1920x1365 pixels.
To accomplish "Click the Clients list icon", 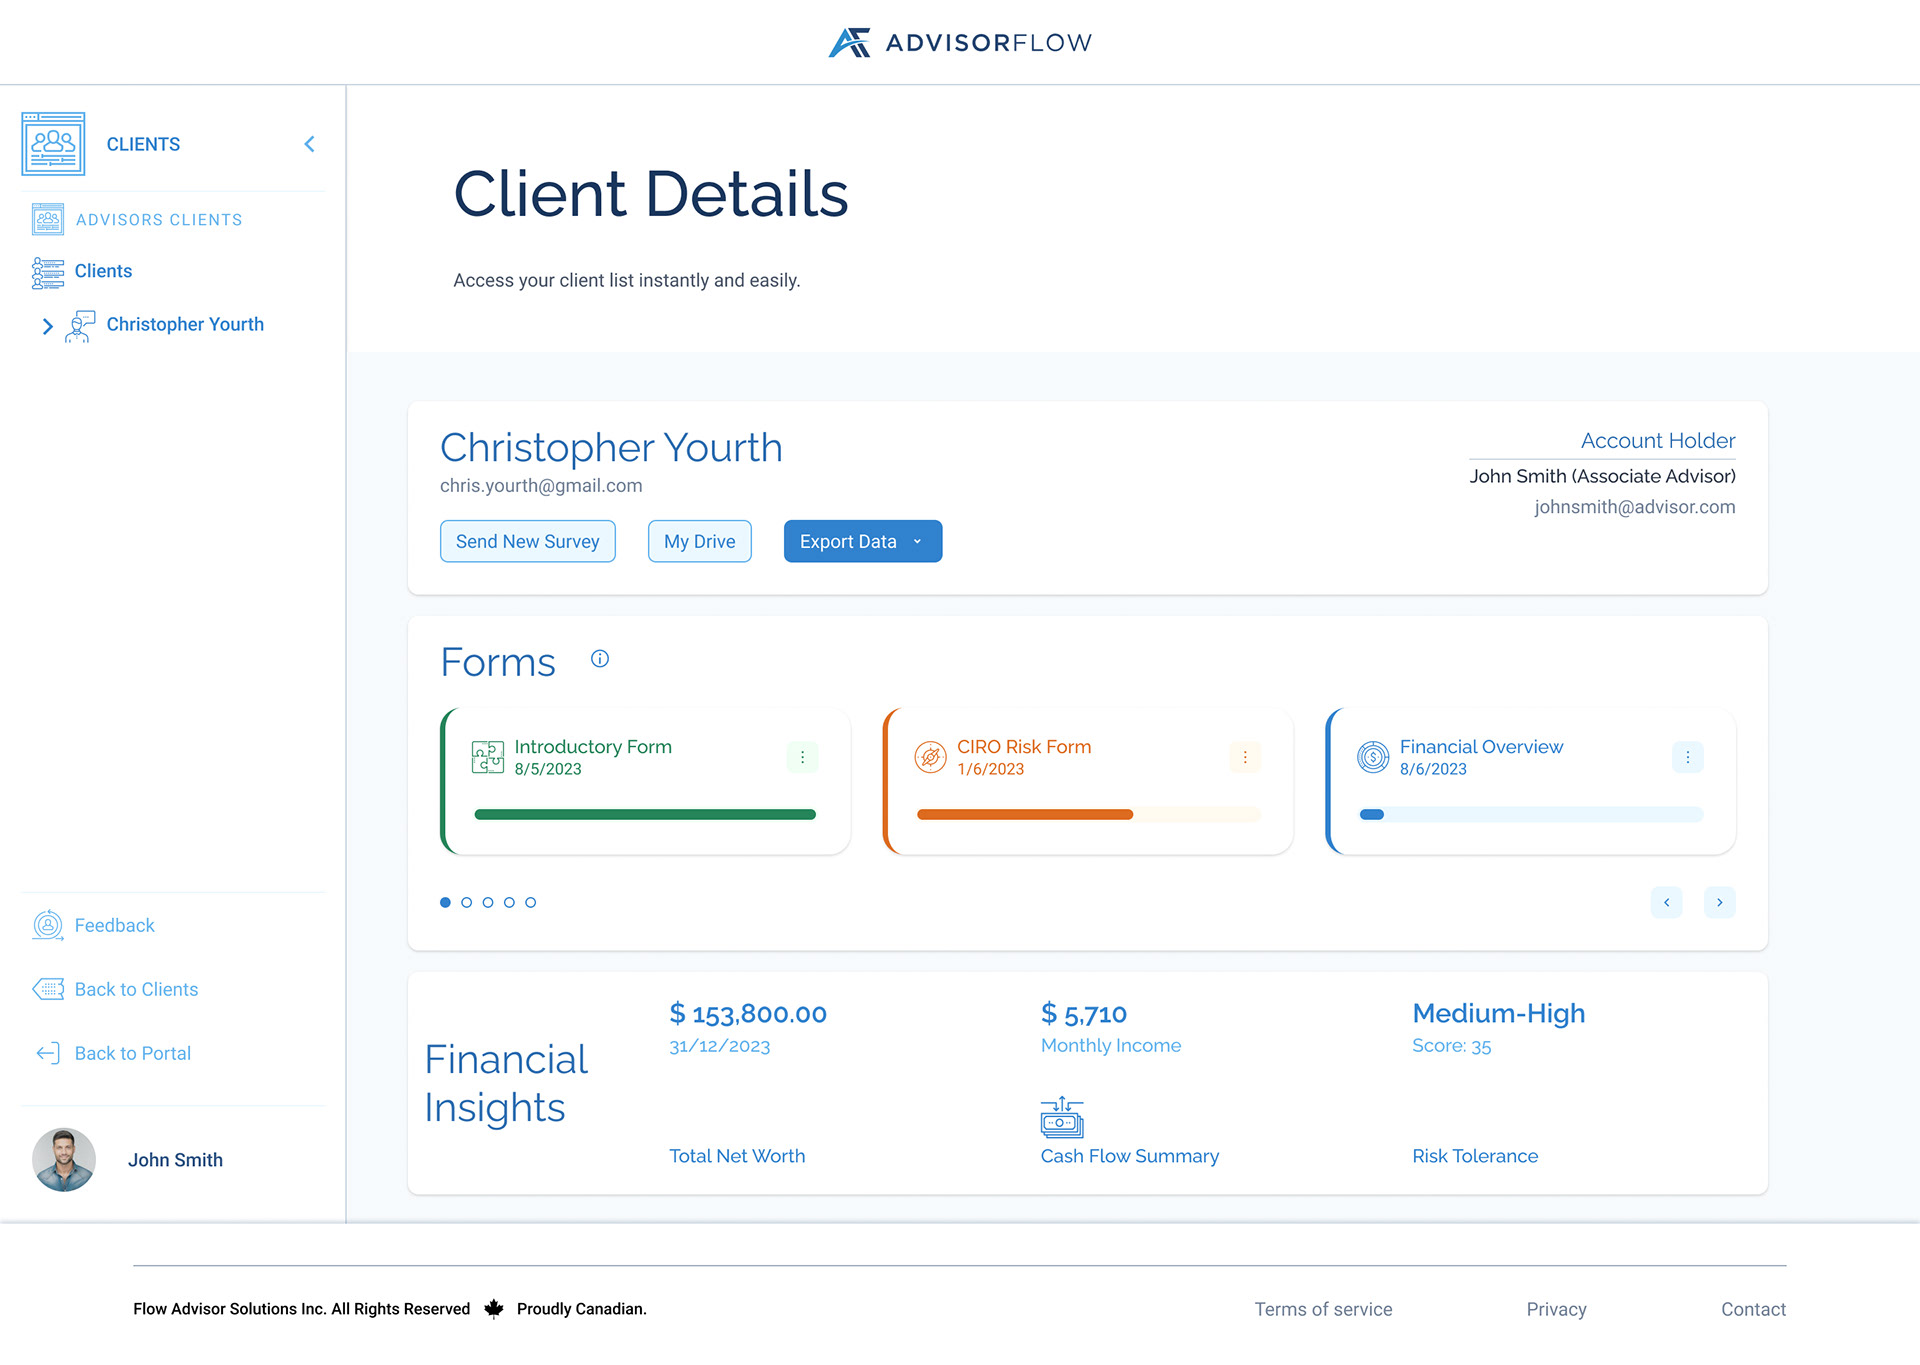I will [47, 271].
